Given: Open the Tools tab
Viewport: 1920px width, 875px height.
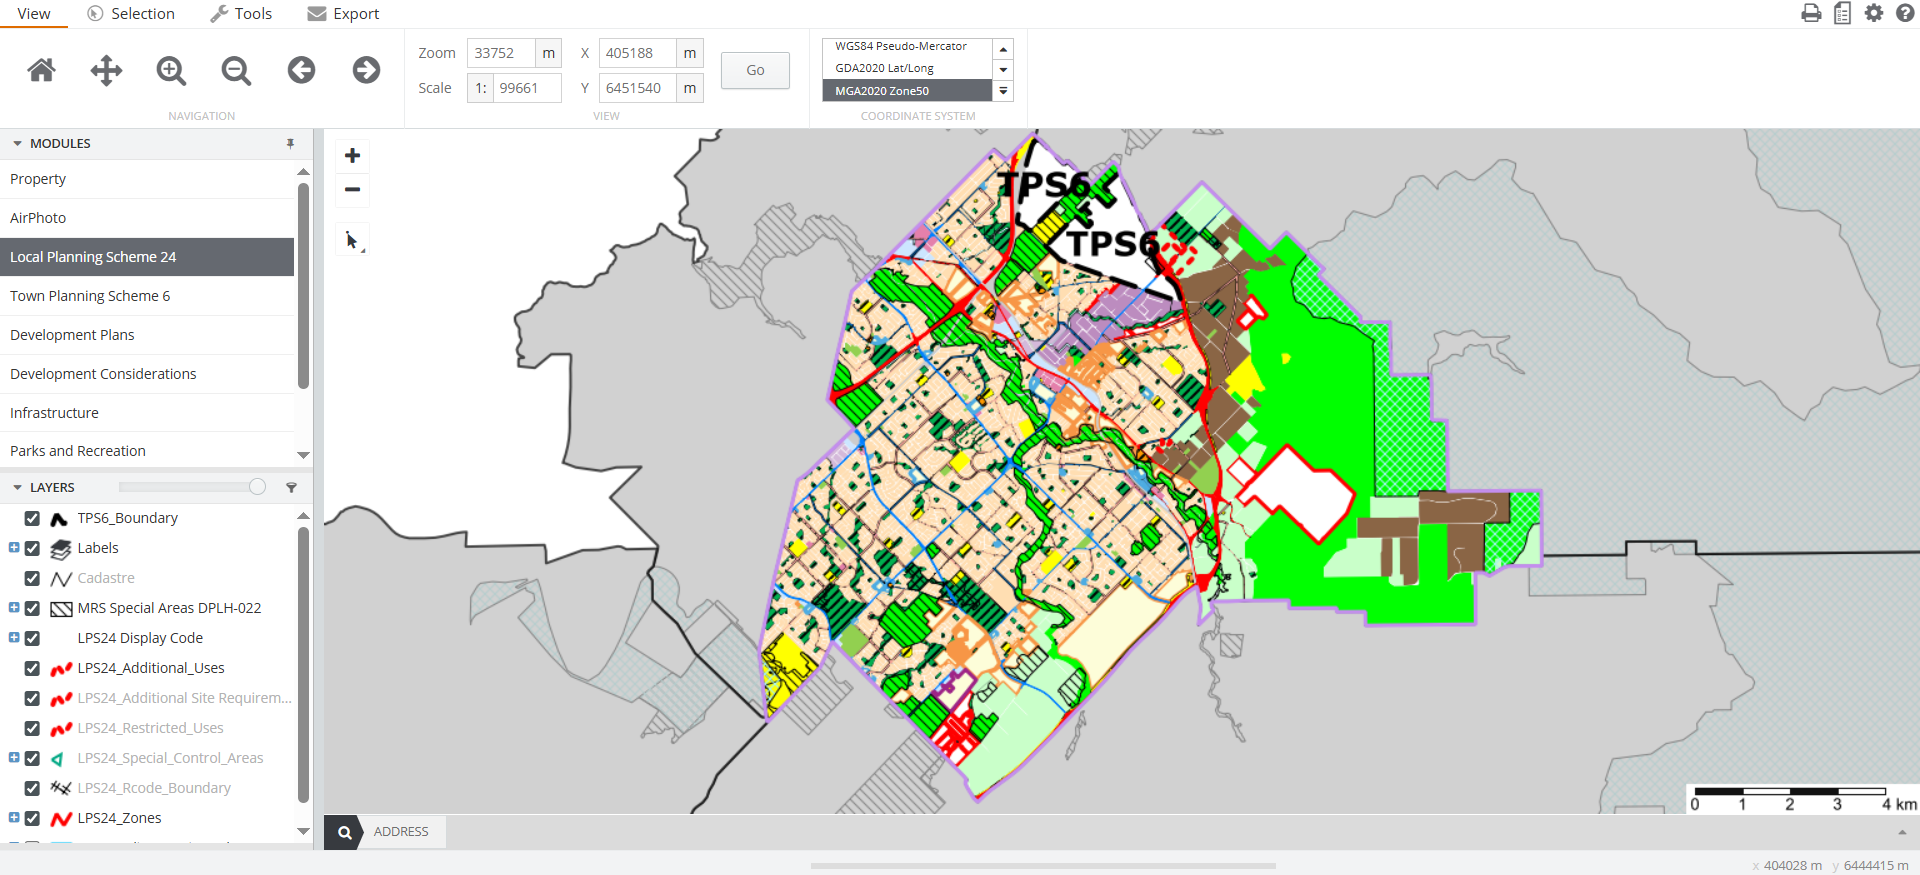Looking at the screenshot, I should click(x=241, y=14).
